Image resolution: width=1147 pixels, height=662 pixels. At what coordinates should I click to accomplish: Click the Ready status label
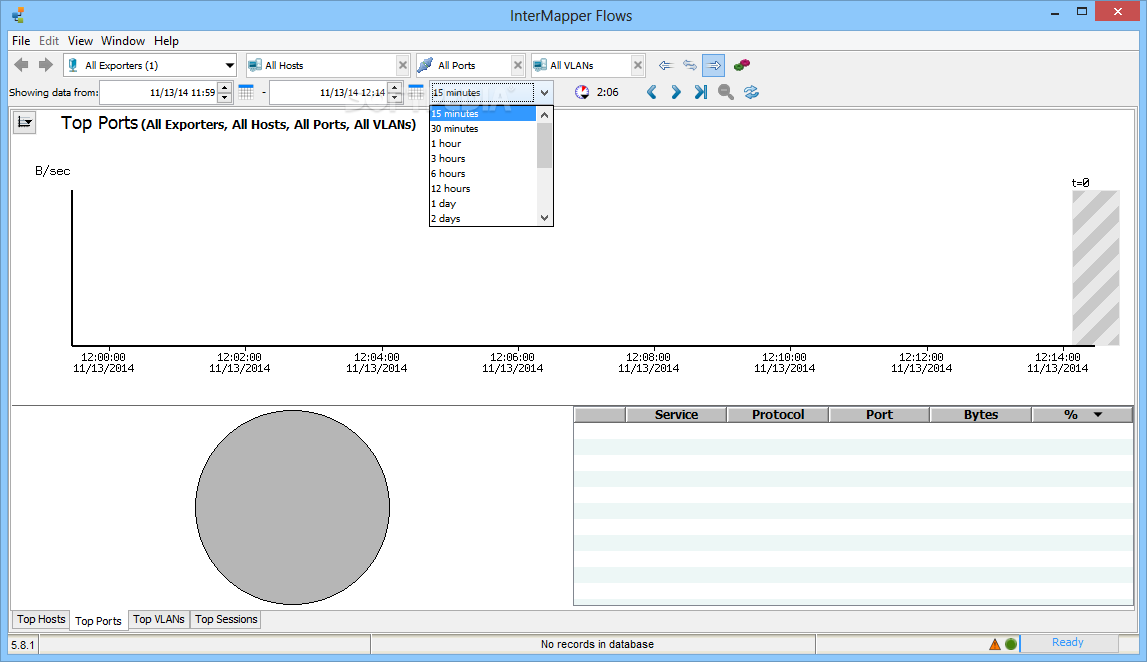[x=1068, y=642]
